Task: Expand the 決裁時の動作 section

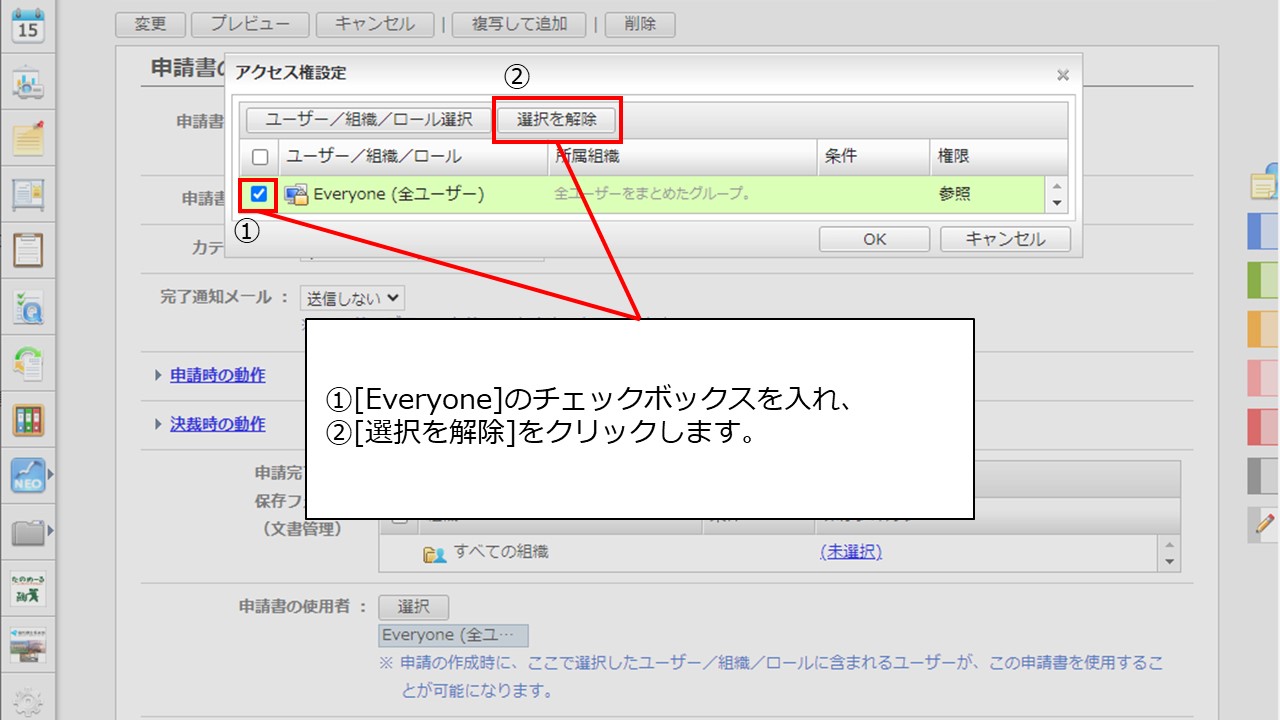Action: pos(217,424)
